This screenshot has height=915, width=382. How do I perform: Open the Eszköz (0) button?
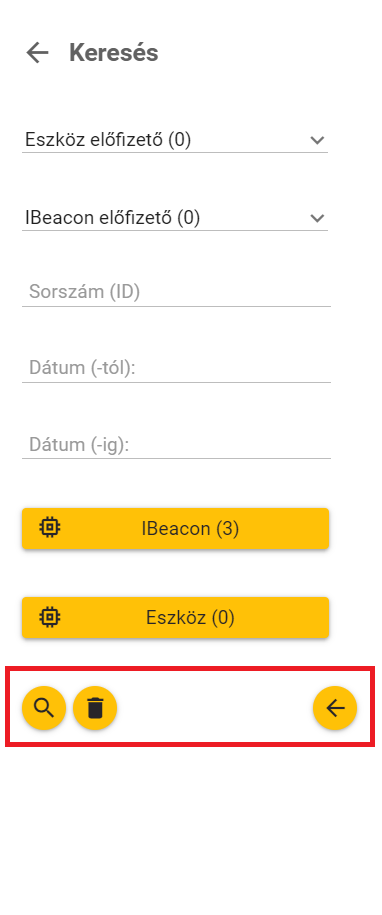click(176, 617)
